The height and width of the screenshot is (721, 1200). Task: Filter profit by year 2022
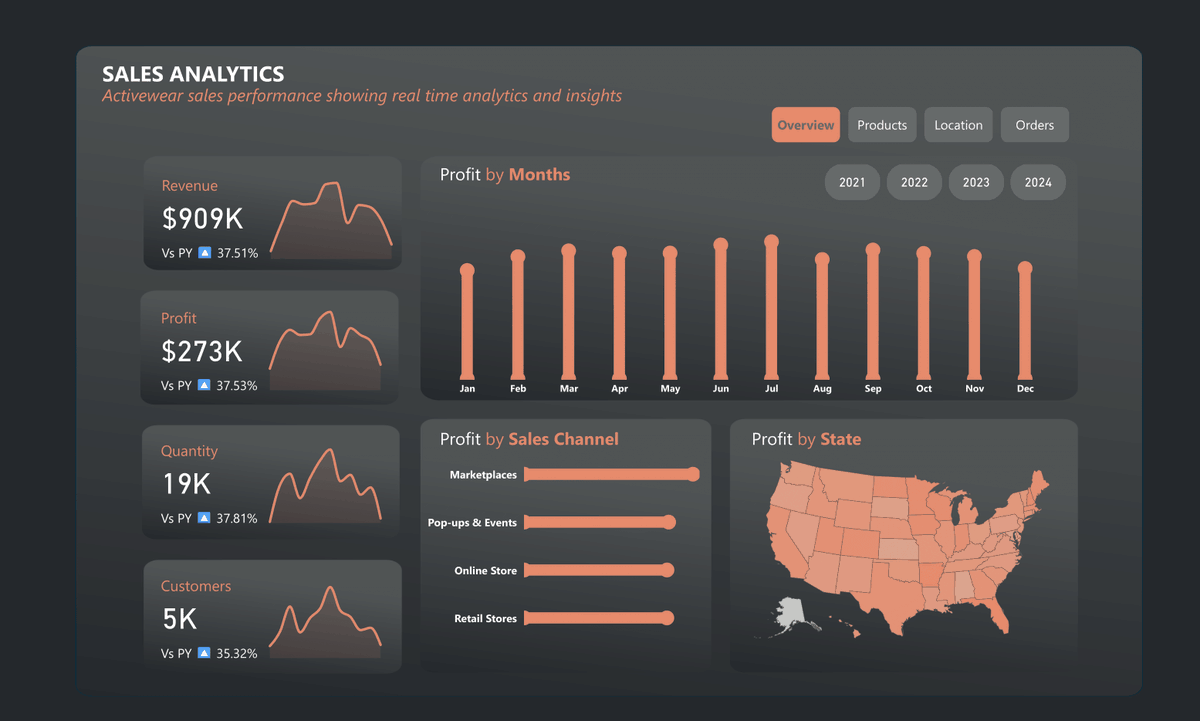[x=914, y=182]
